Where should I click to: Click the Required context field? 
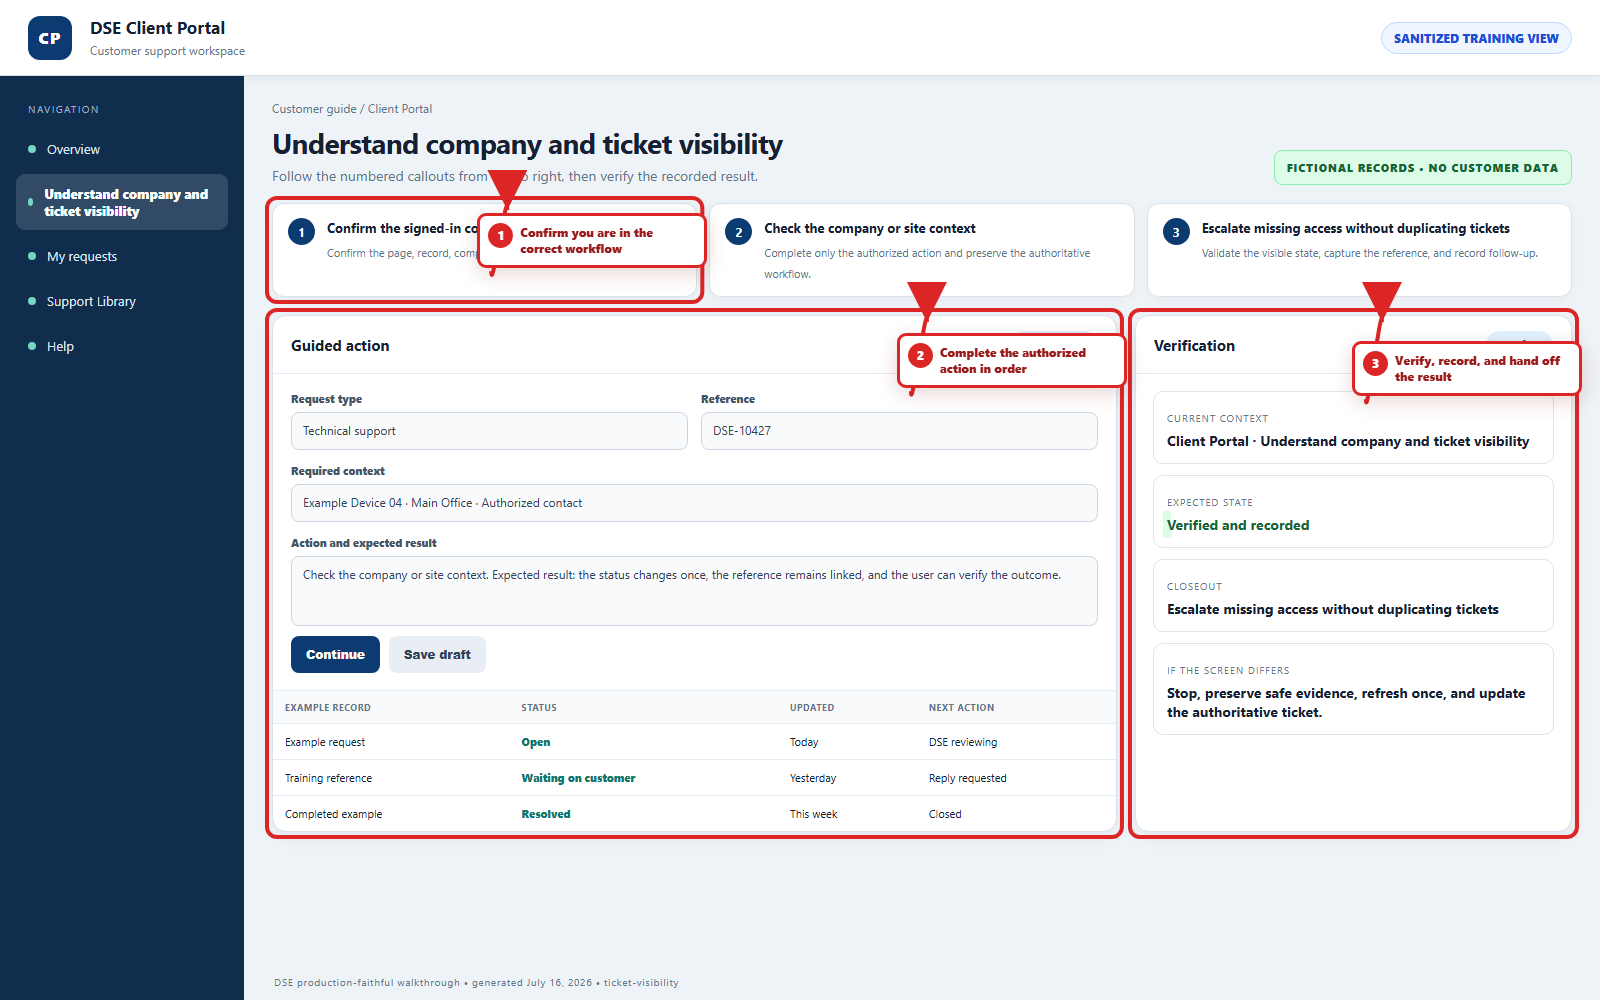coord(694,503)
